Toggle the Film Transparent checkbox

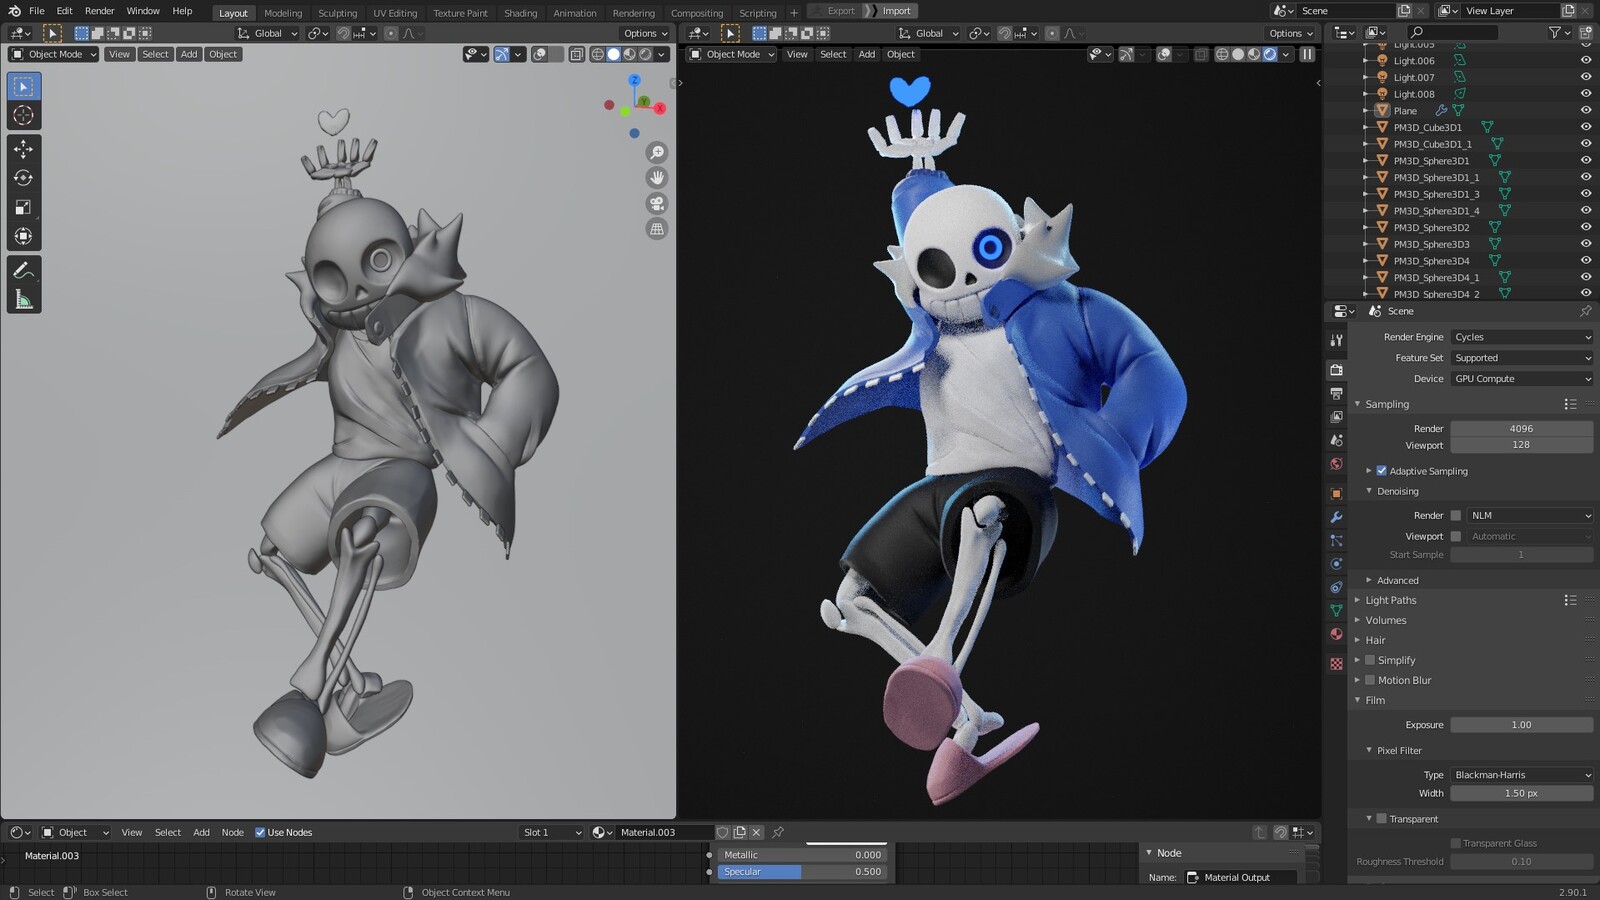pos(1381,819)
